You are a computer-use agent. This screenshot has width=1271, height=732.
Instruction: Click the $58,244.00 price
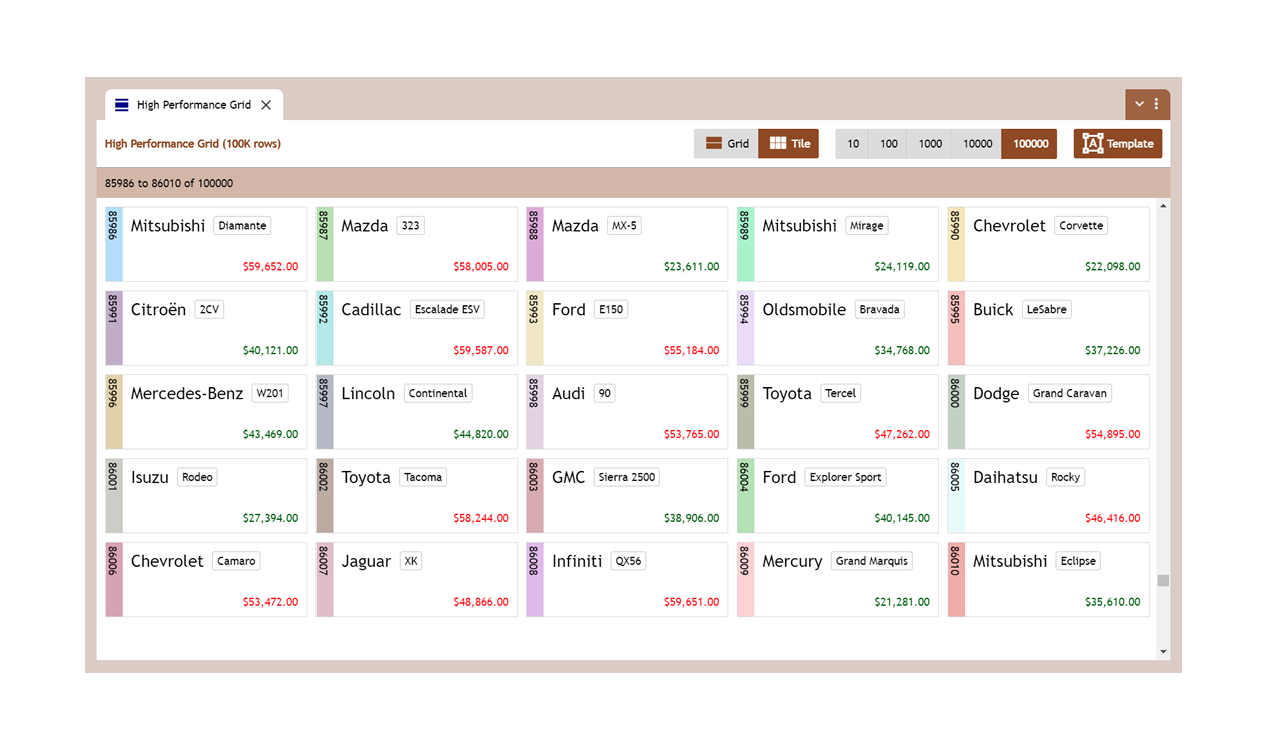tap(481, 519)
